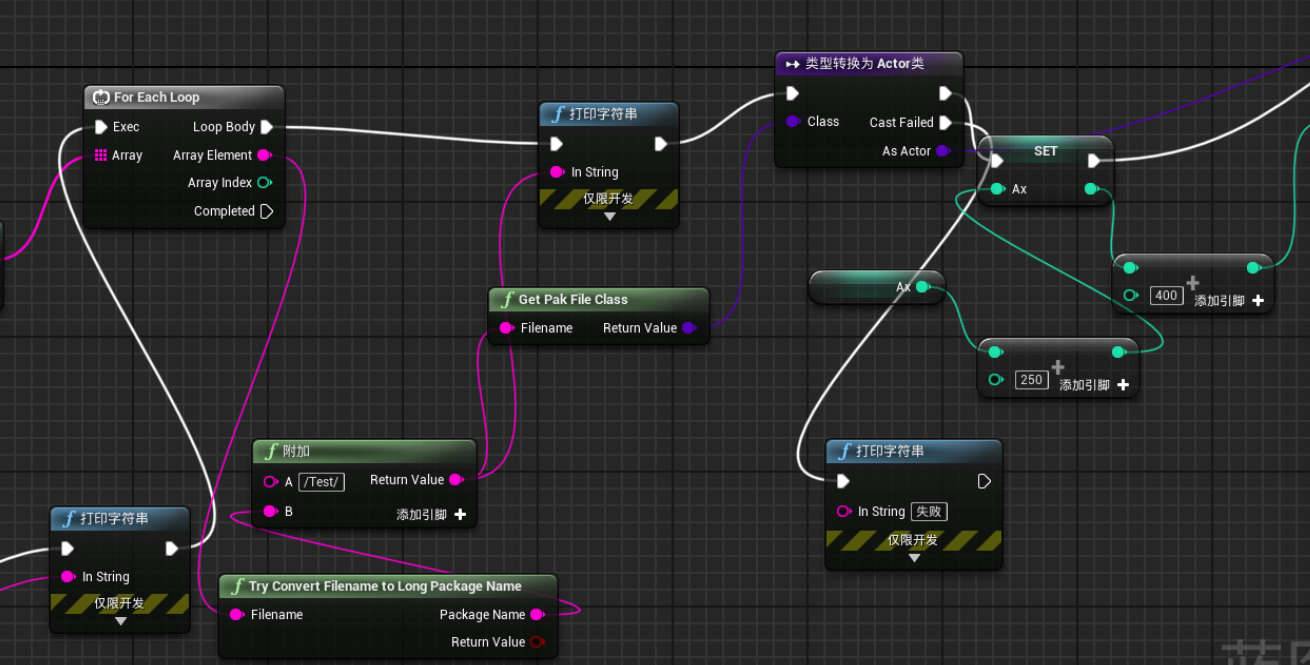Add a pin on the addition node with 400
1310x665 pixels.
tap(1257, 300)
